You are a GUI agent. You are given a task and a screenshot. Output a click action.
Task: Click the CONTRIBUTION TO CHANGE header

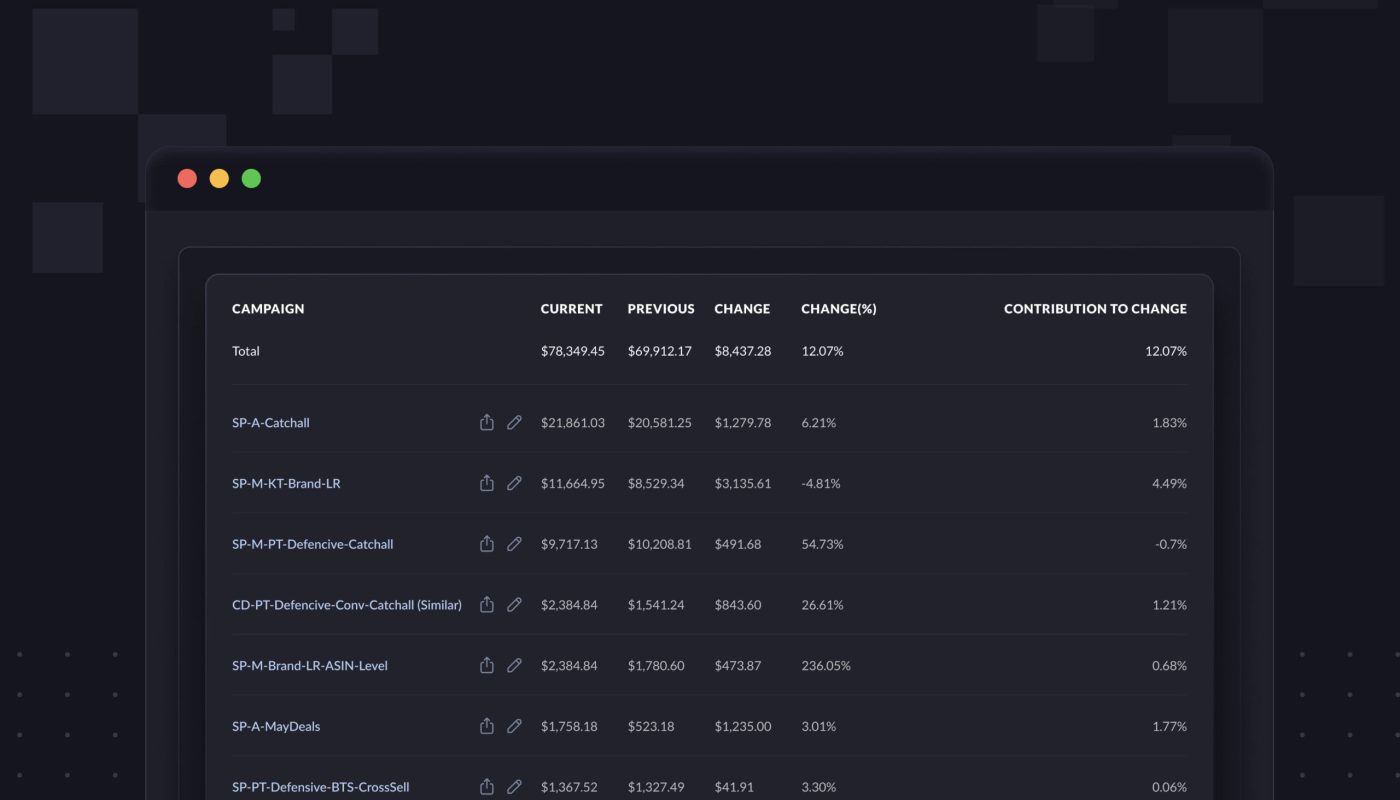[x=1095, y=309]
